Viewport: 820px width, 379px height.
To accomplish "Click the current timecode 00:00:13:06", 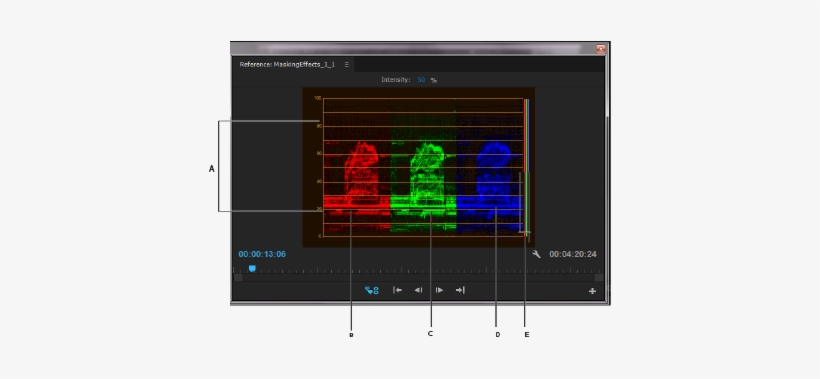I will pos(262,254).
